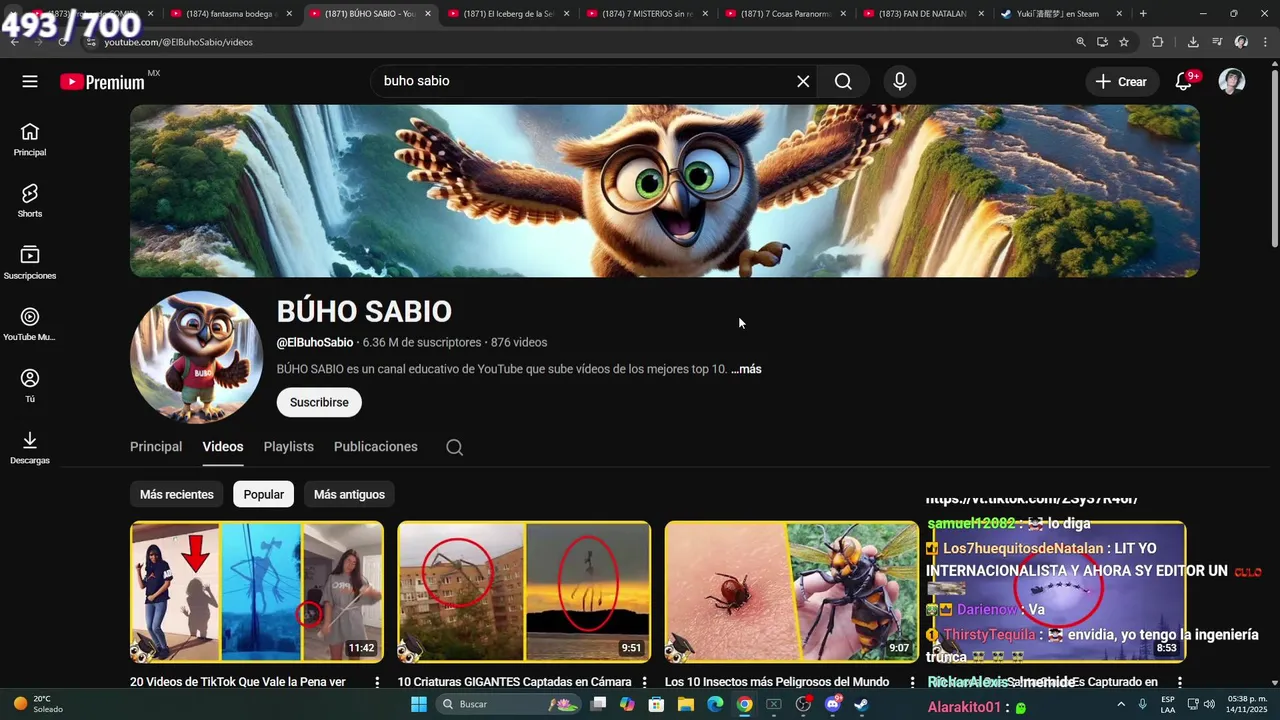Click the BÚHO SABIO channel avatar

point(196,357)
